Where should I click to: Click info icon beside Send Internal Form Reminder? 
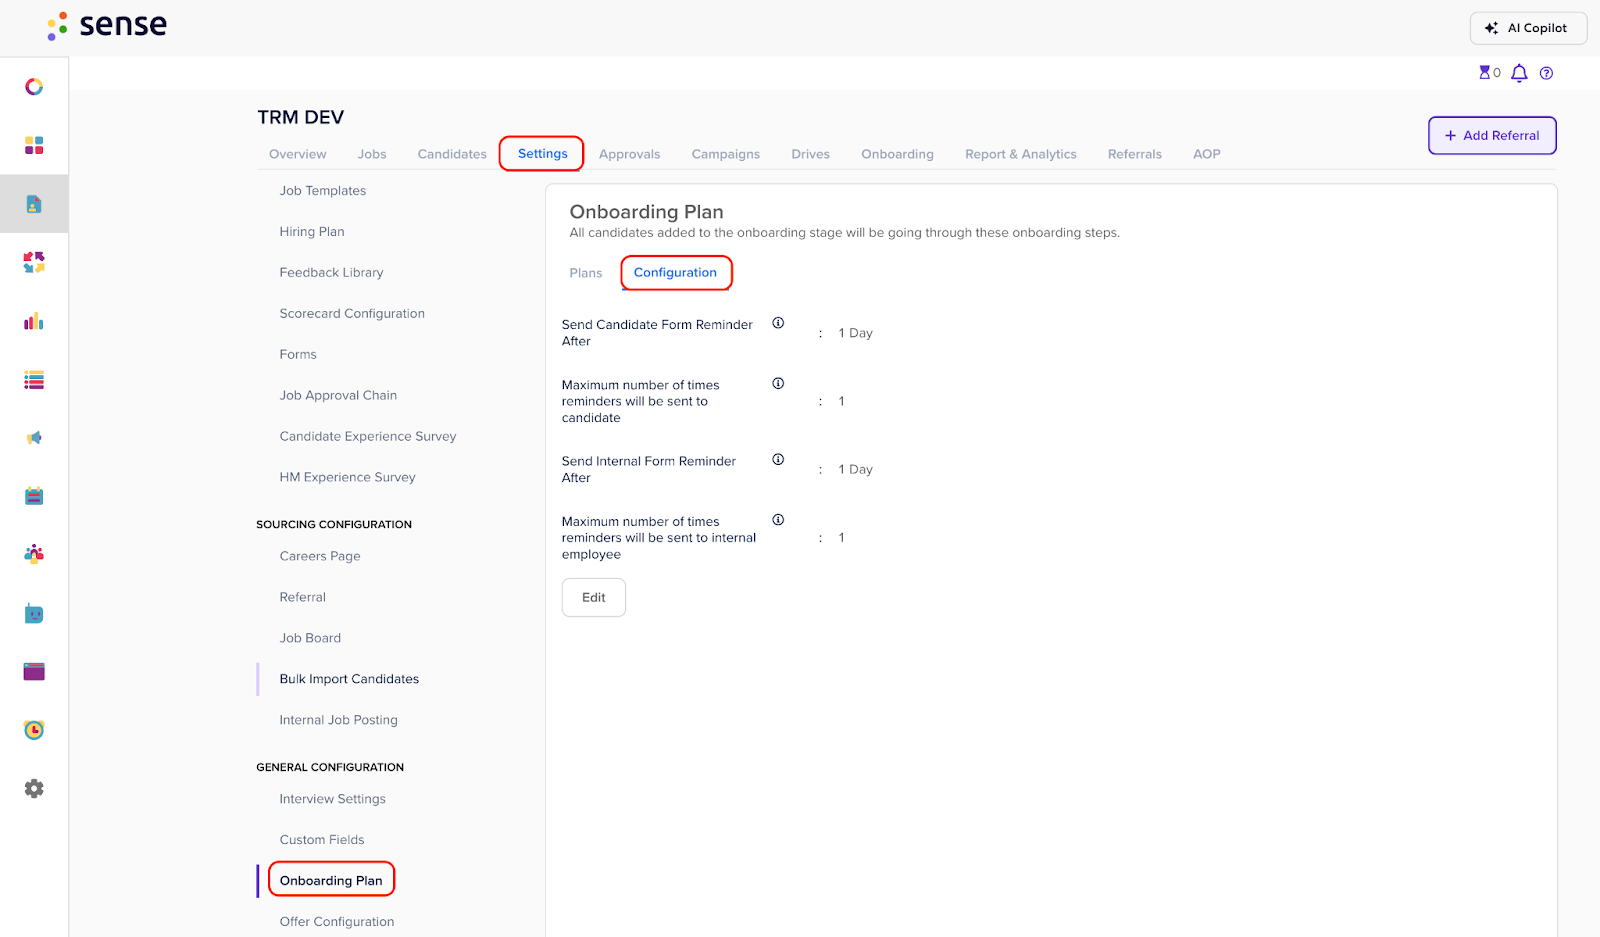click(778, 460)
